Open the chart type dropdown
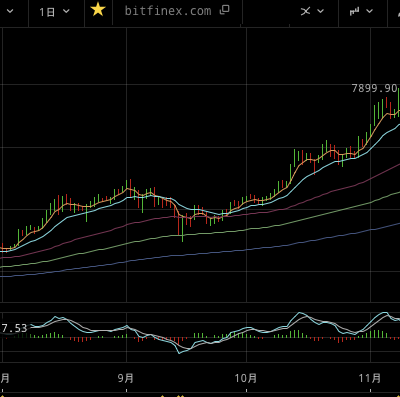Viewport: 400px width, 397px height. coord(361,11)
